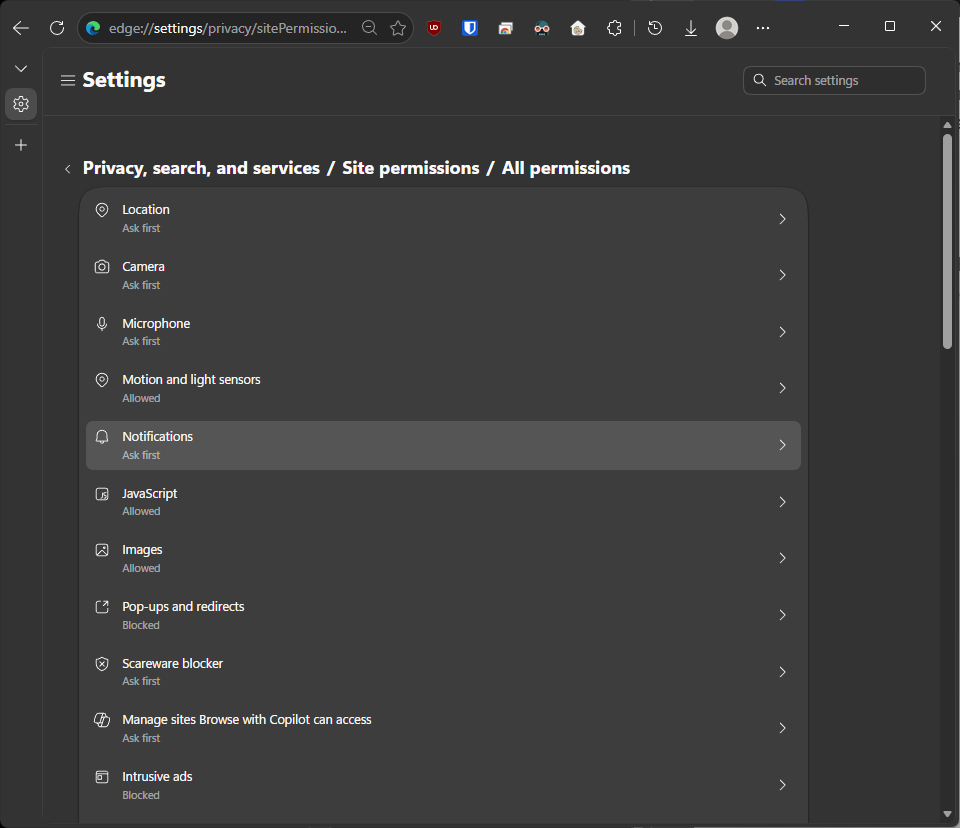
Task: Click the Images permission icon
Action: tap(102, 550)
